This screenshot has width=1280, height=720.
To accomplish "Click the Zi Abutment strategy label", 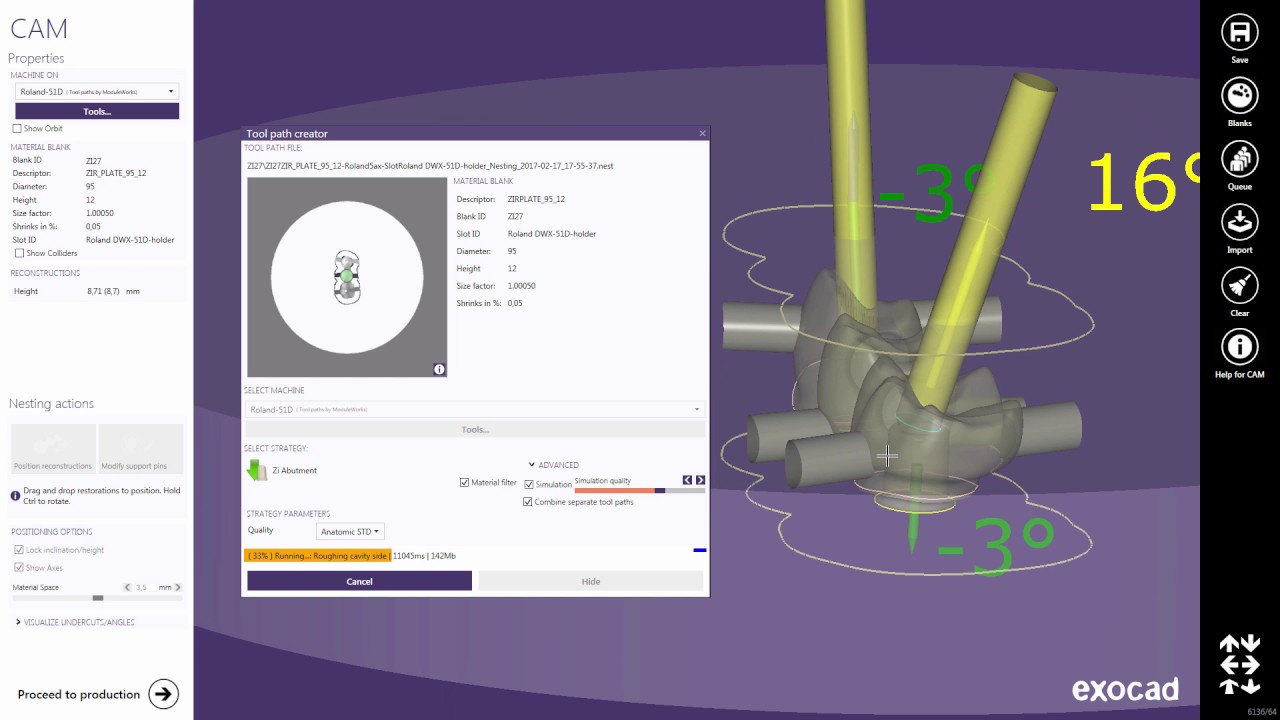I will 294,470.
